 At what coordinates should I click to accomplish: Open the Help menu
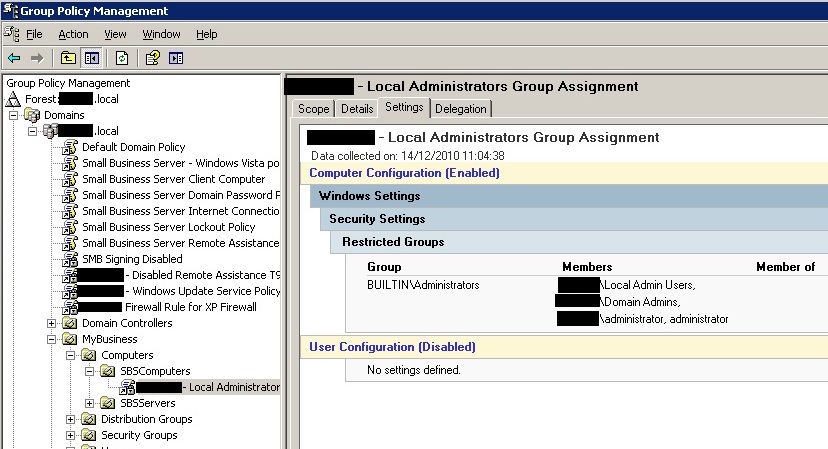pos(206,34)
